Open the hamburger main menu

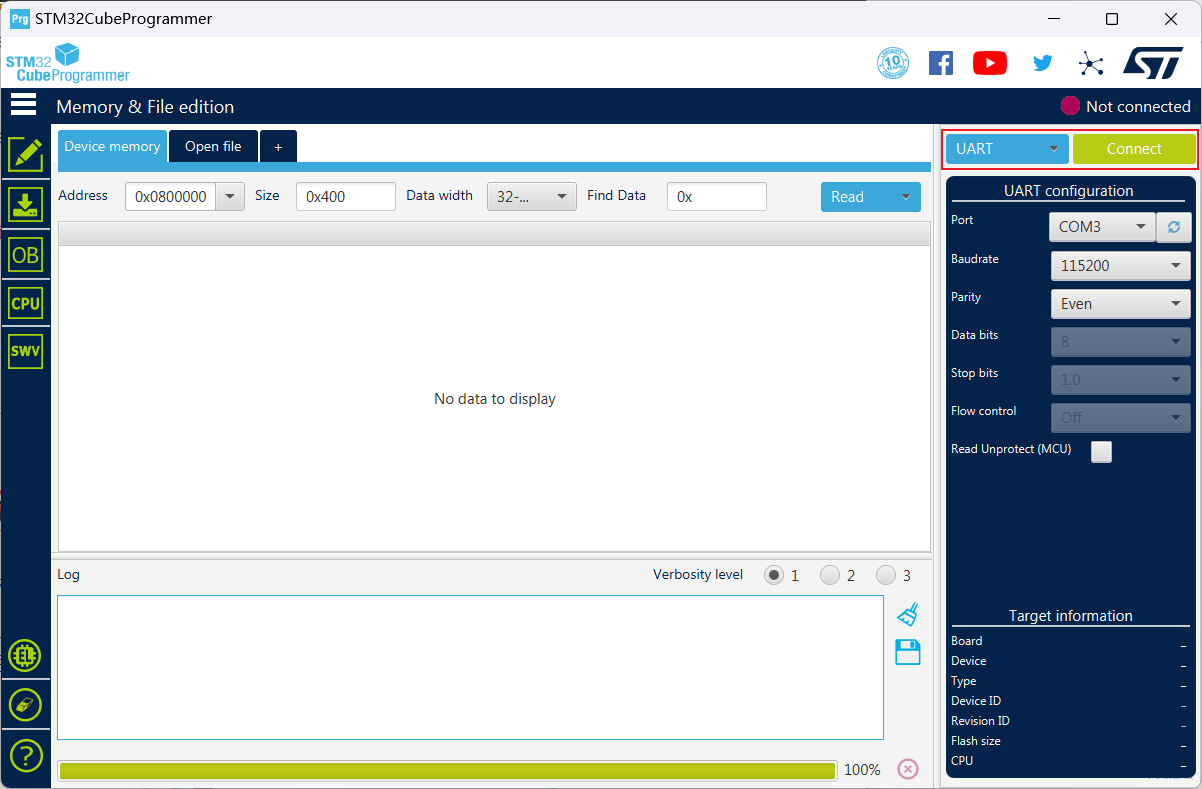click(x=24, y=105)
